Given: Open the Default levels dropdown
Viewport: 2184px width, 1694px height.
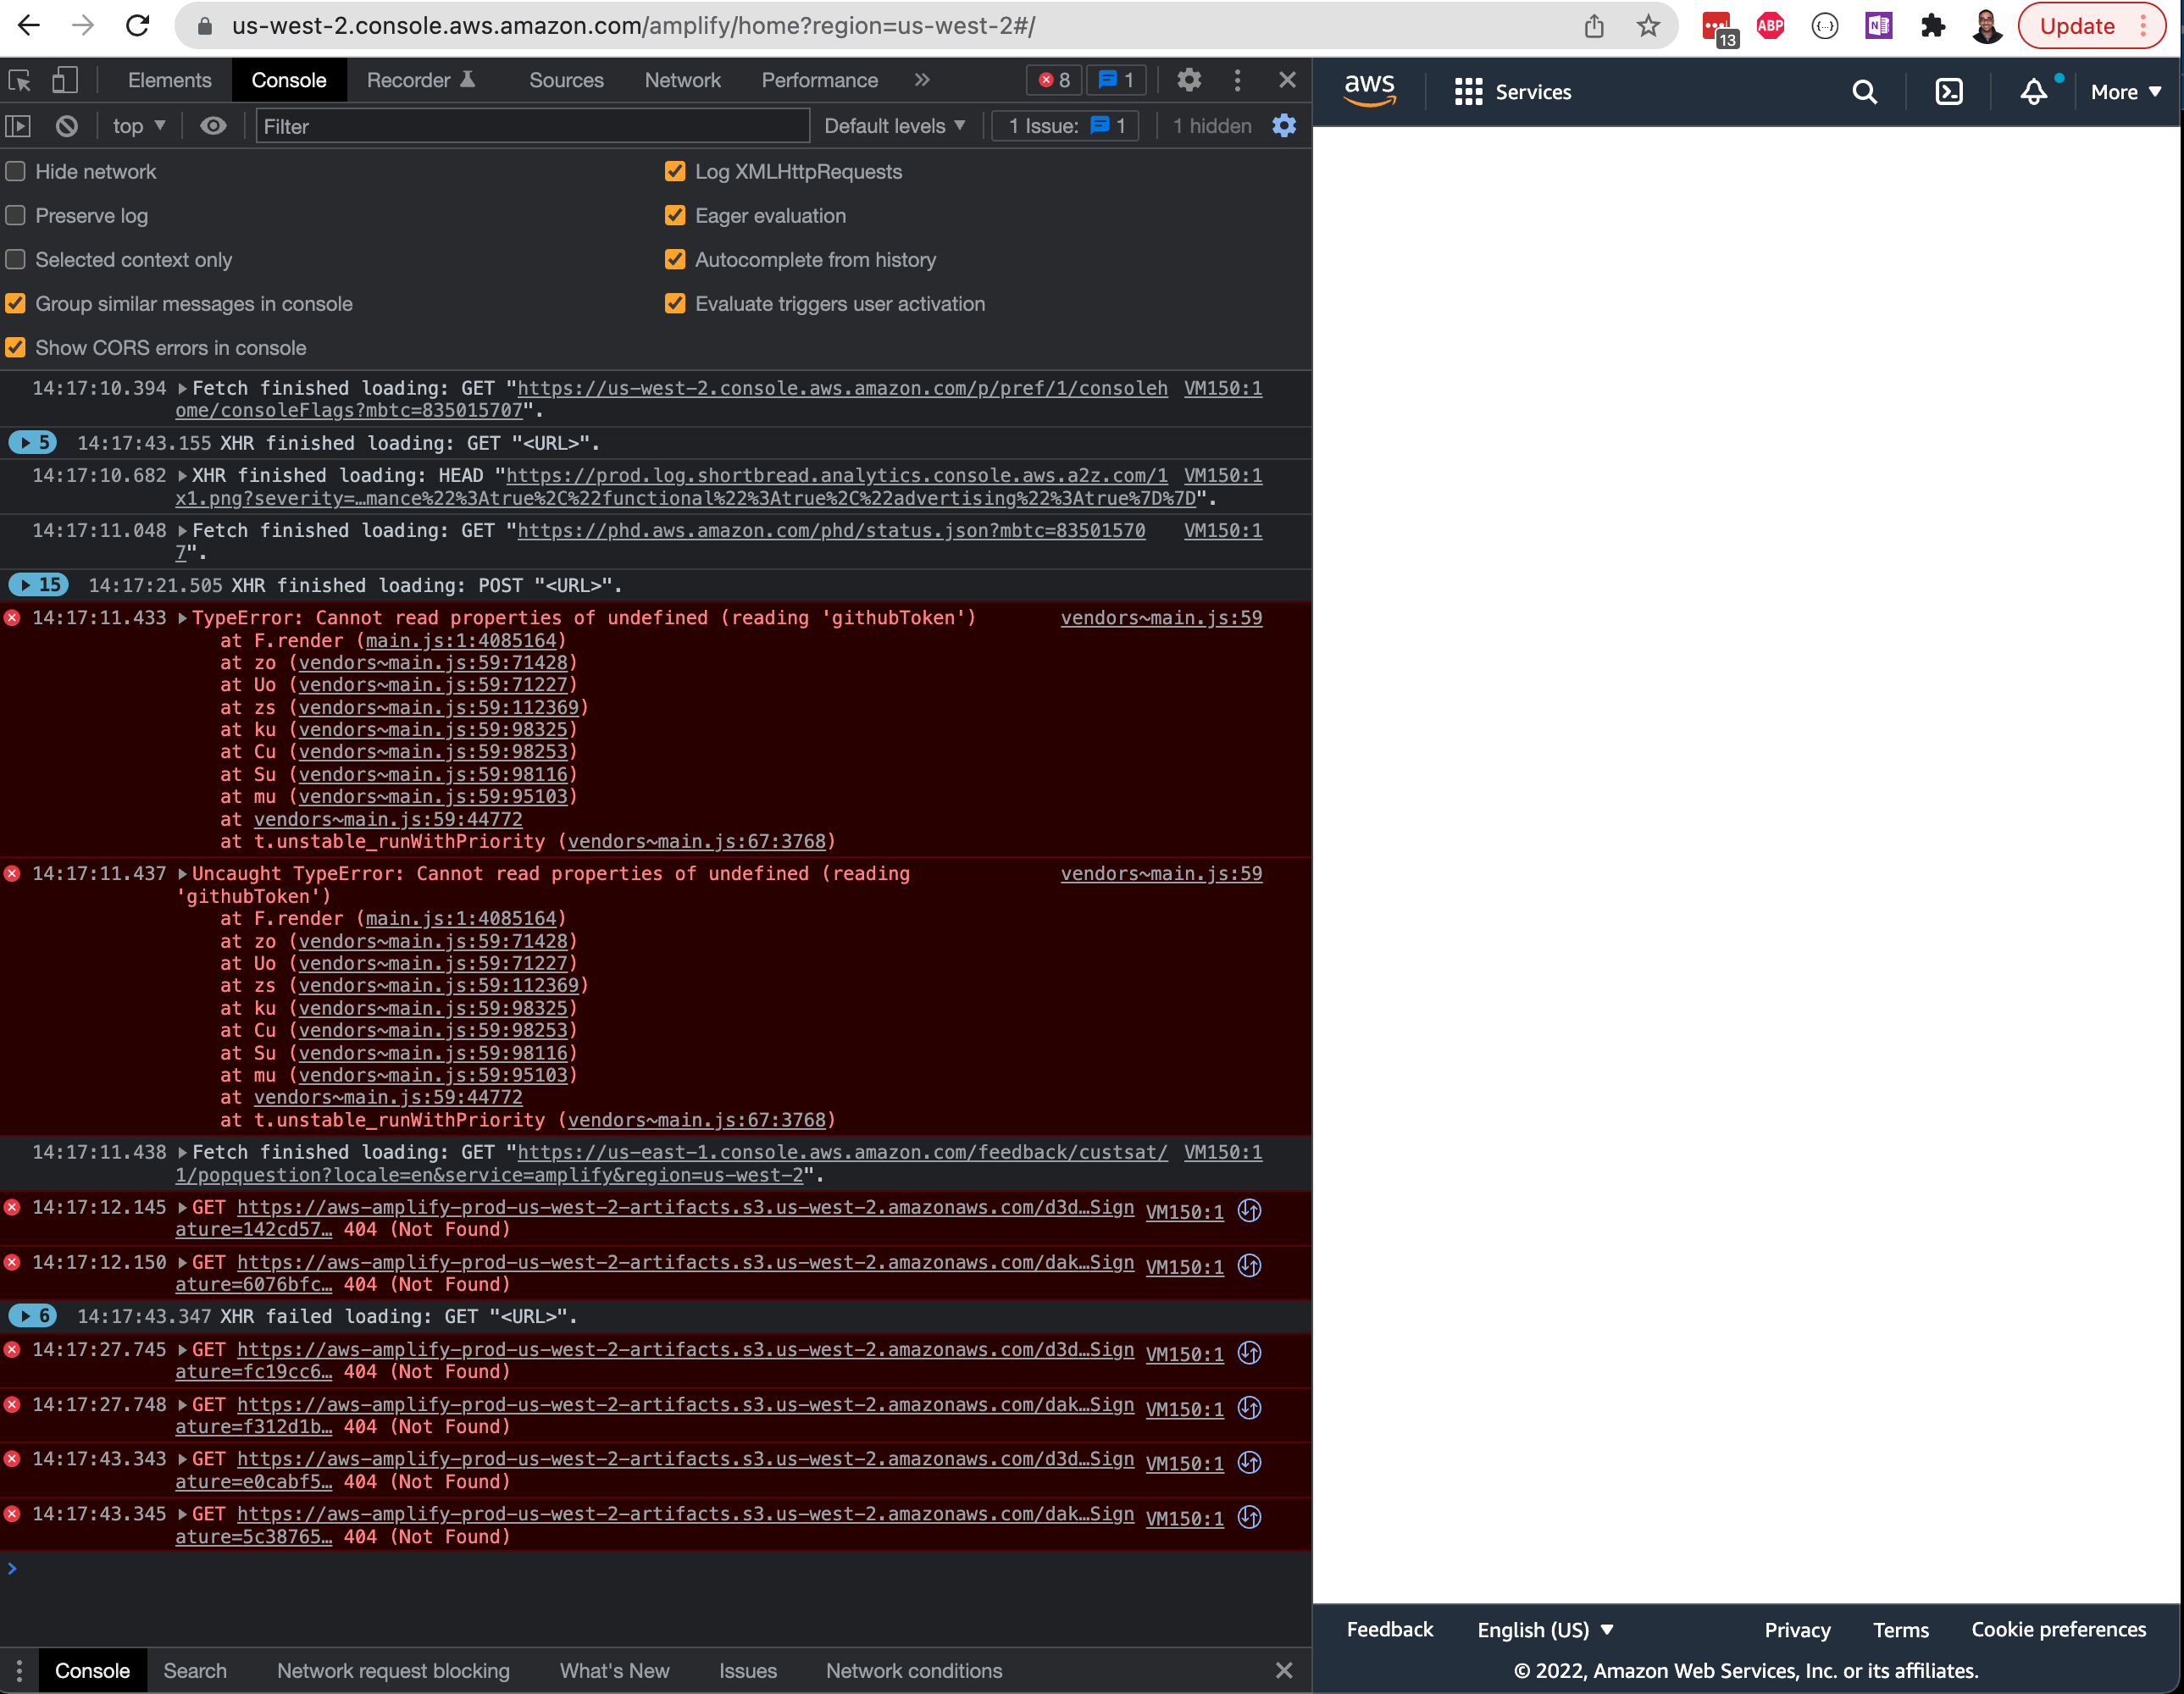Looking at the screenshot, I should pyautogui.click(x=894, y=126).
